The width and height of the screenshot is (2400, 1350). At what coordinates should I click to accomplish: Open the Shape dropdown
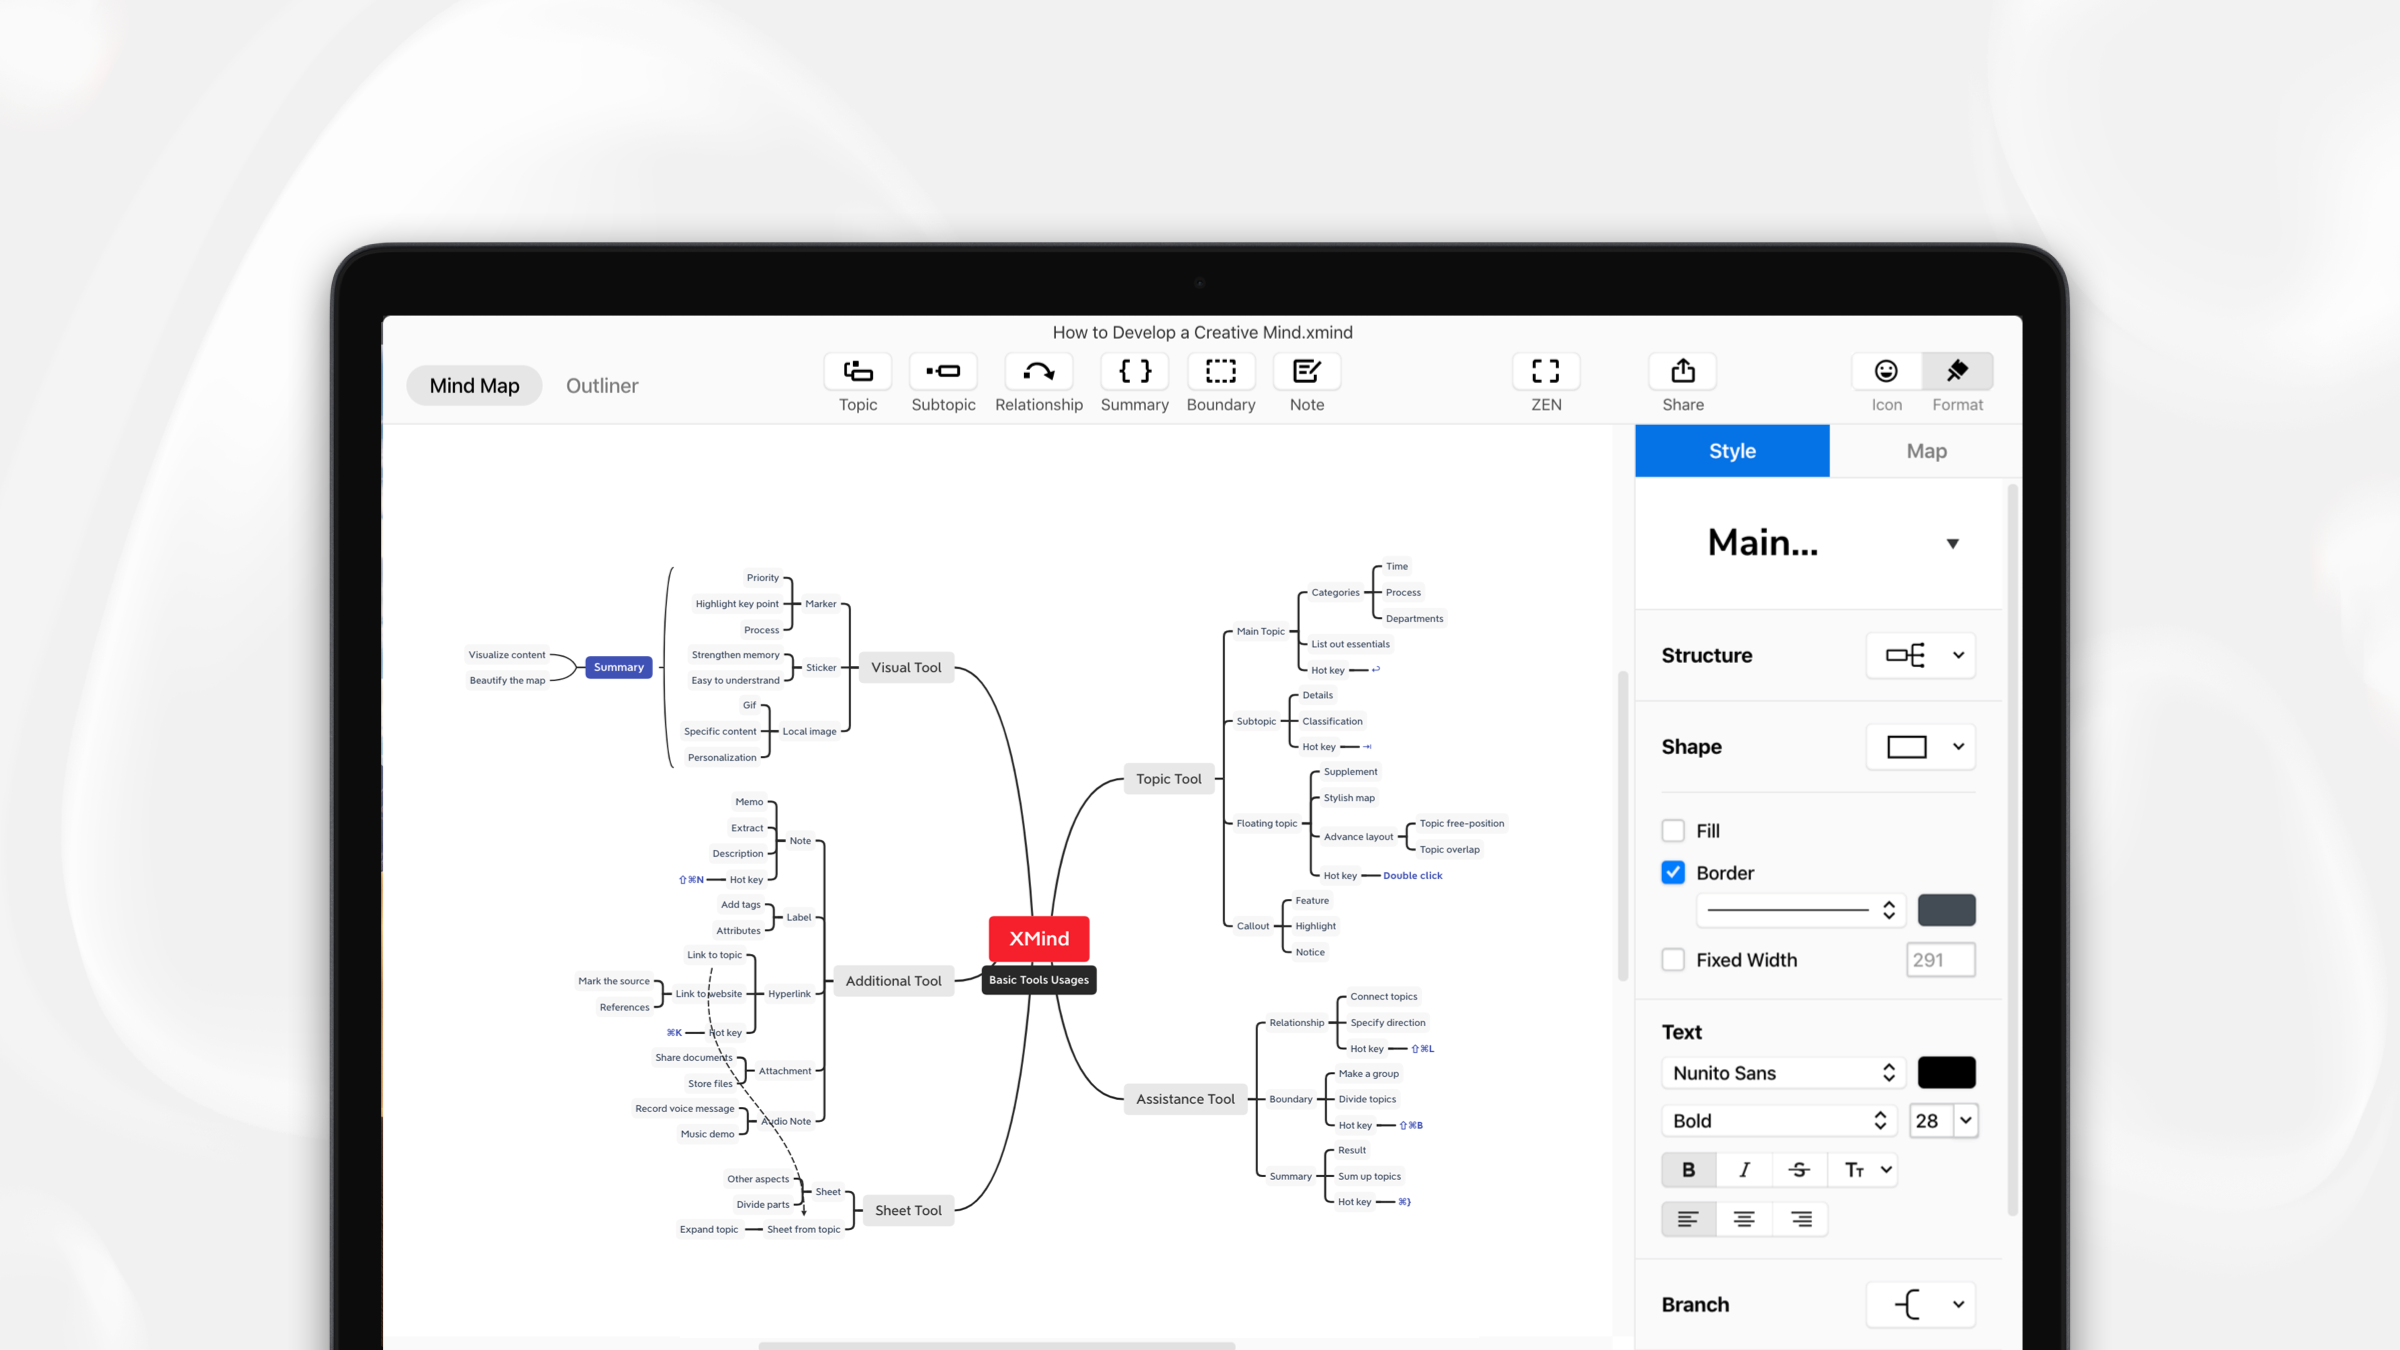[1921, 747]
